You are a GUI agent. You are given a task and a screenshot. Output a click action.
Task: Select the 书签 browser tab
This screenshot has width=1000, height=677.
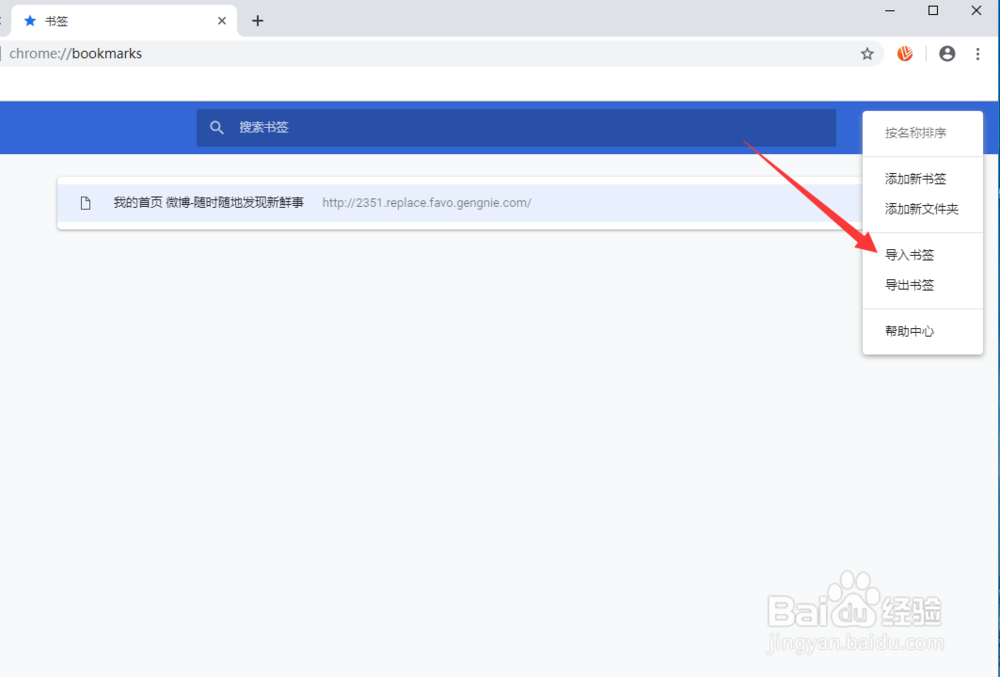[x=124, y=21]
